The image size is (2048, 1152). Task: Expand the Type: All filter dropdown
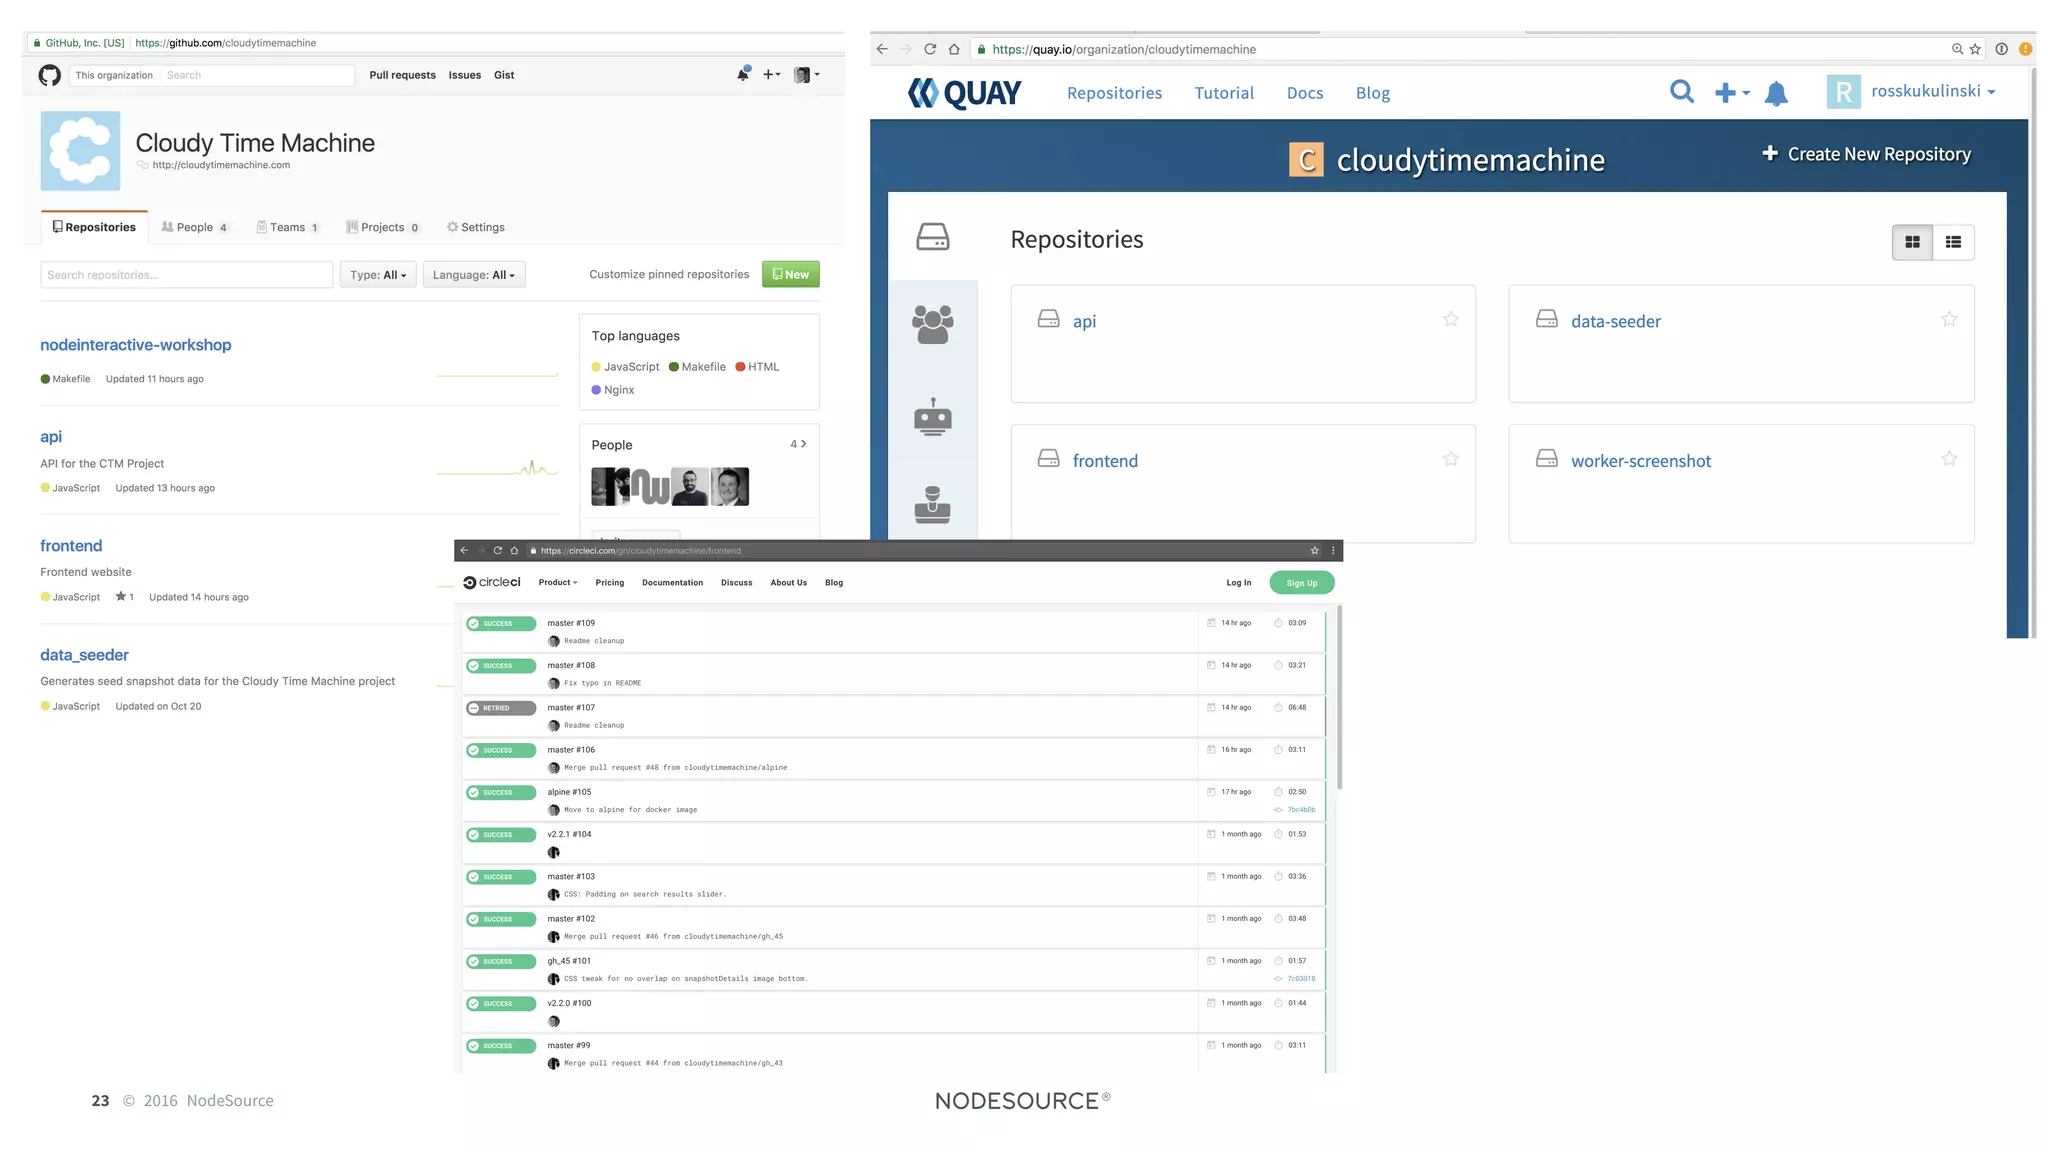(x=378, y=275)
